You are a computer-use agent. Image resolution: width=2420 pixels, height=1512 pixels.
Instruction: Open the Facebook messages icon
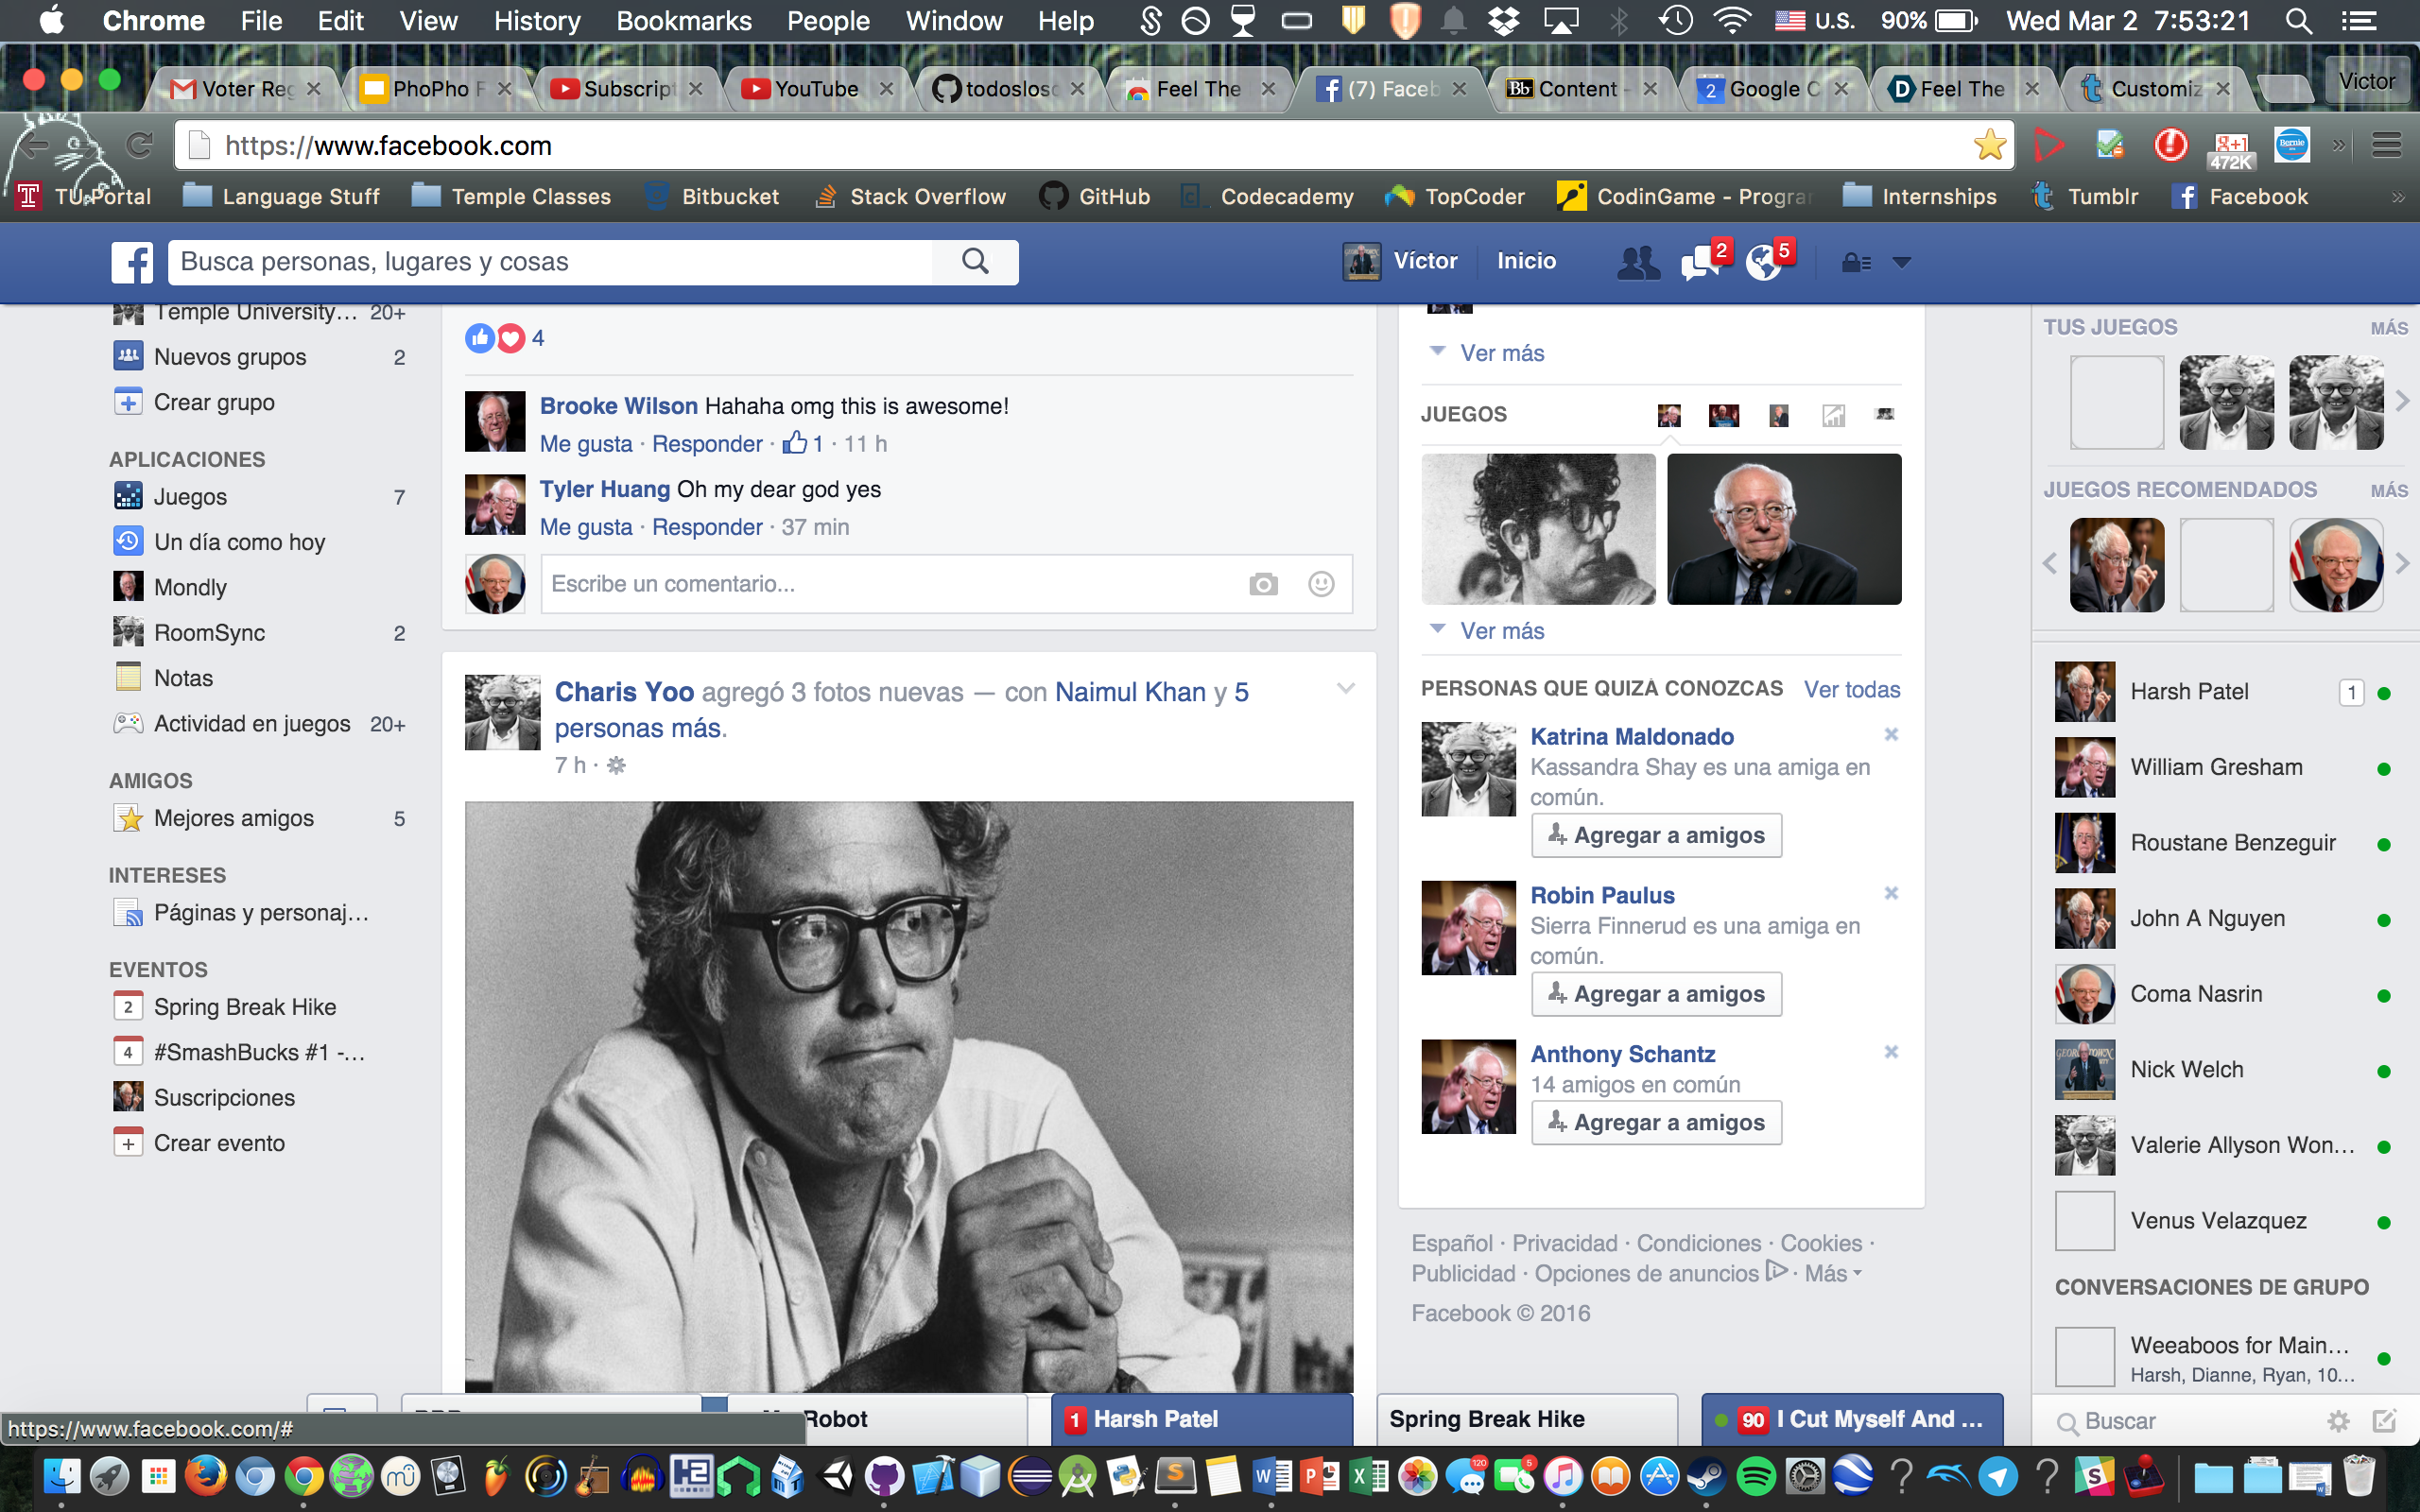[x=1699, y=263]
